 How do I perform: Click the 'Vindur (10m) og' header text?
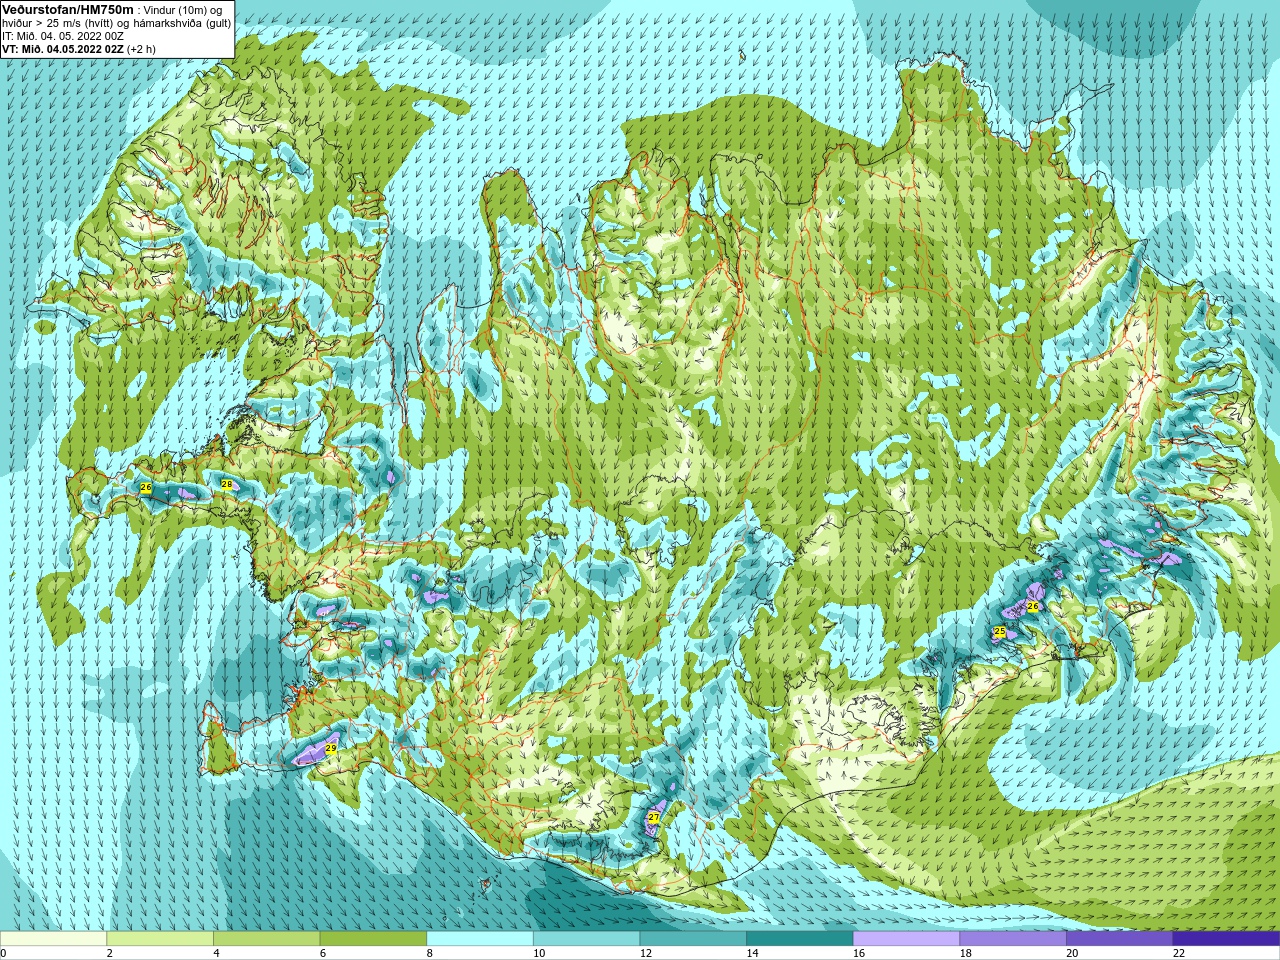(x=183, y=10)
